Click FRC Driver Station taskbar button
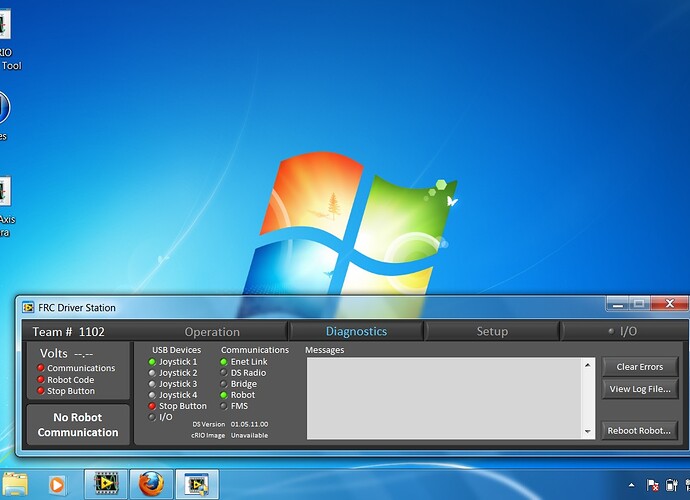The image size is (690, 500). (197, 484)
